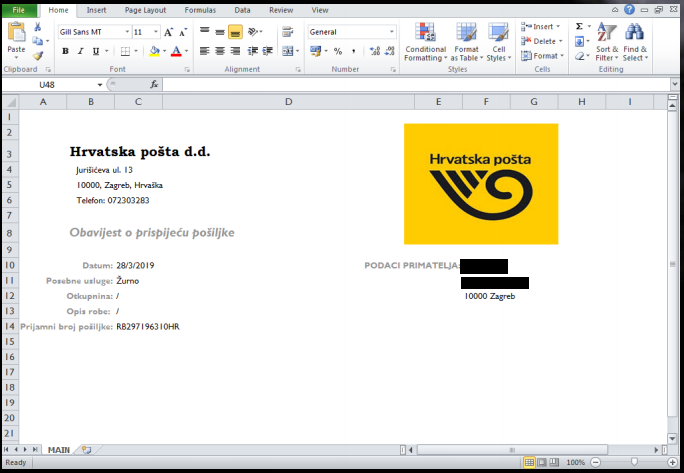
Task: Click Increase Font Size icon
Action: tap(168, 32)
